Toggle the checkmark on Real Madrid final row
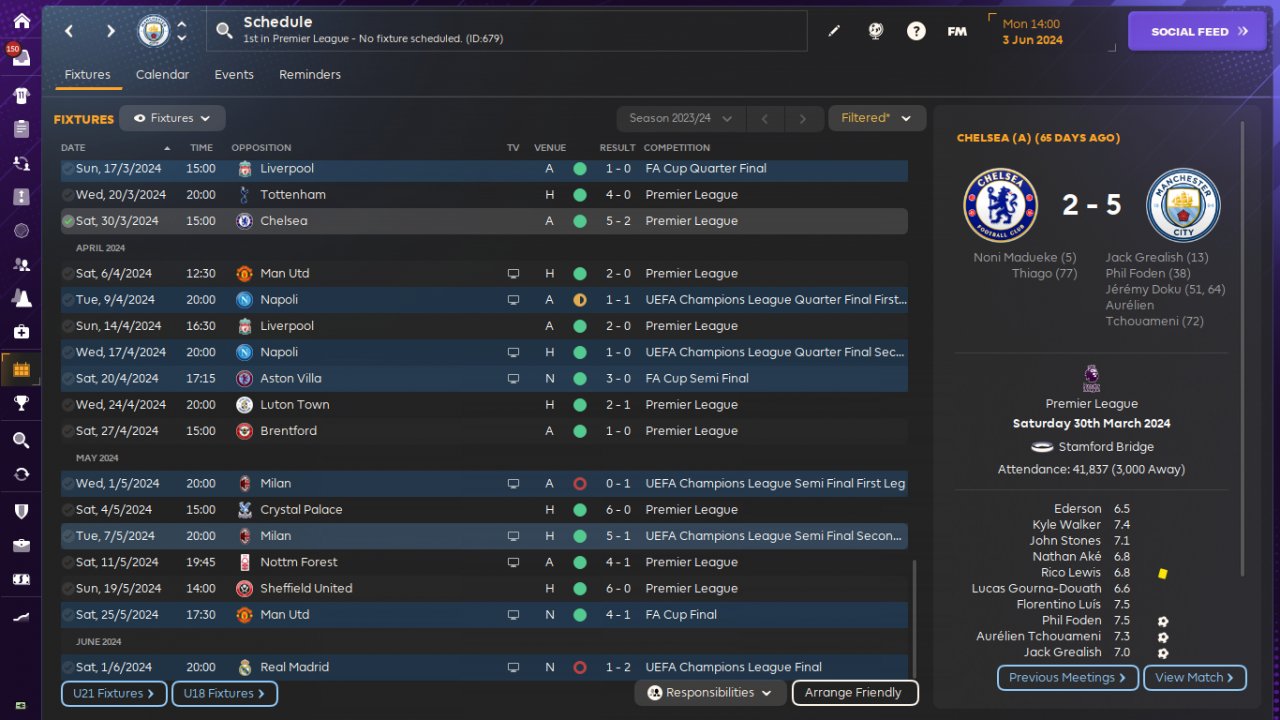Viewport: 1280px width, 720px height. [68, 667]
